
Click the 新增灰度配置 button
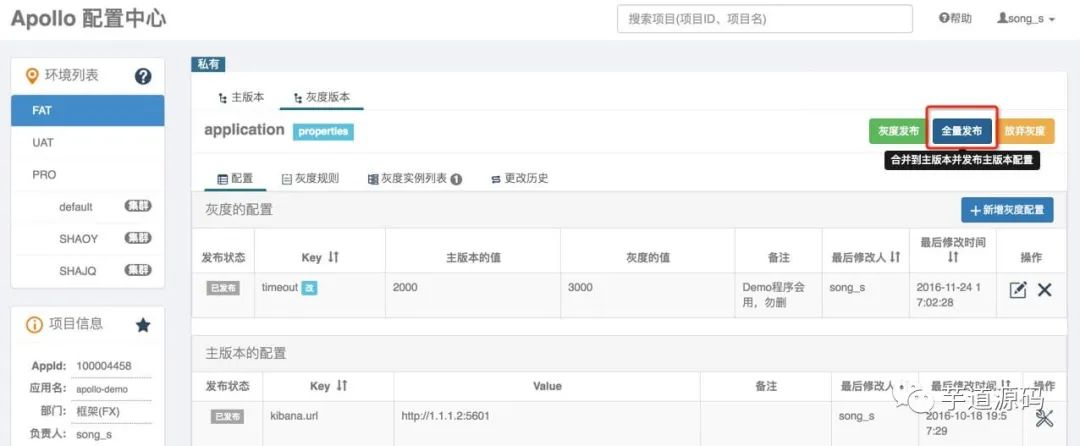pyautogui.click(x=1007, y=210)
